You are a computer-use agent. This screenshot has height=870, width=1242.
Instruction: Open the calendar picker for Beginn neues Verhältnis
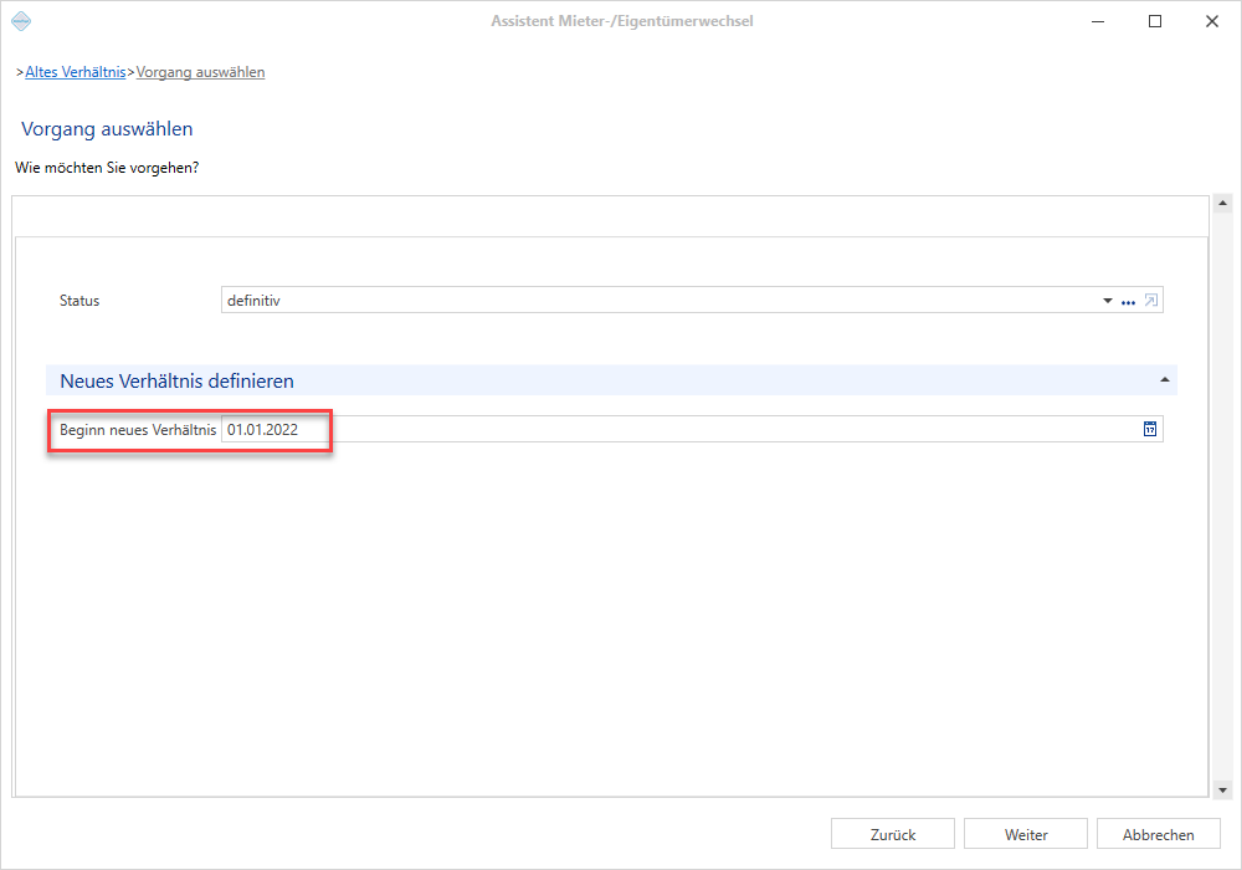point(1150,429)
